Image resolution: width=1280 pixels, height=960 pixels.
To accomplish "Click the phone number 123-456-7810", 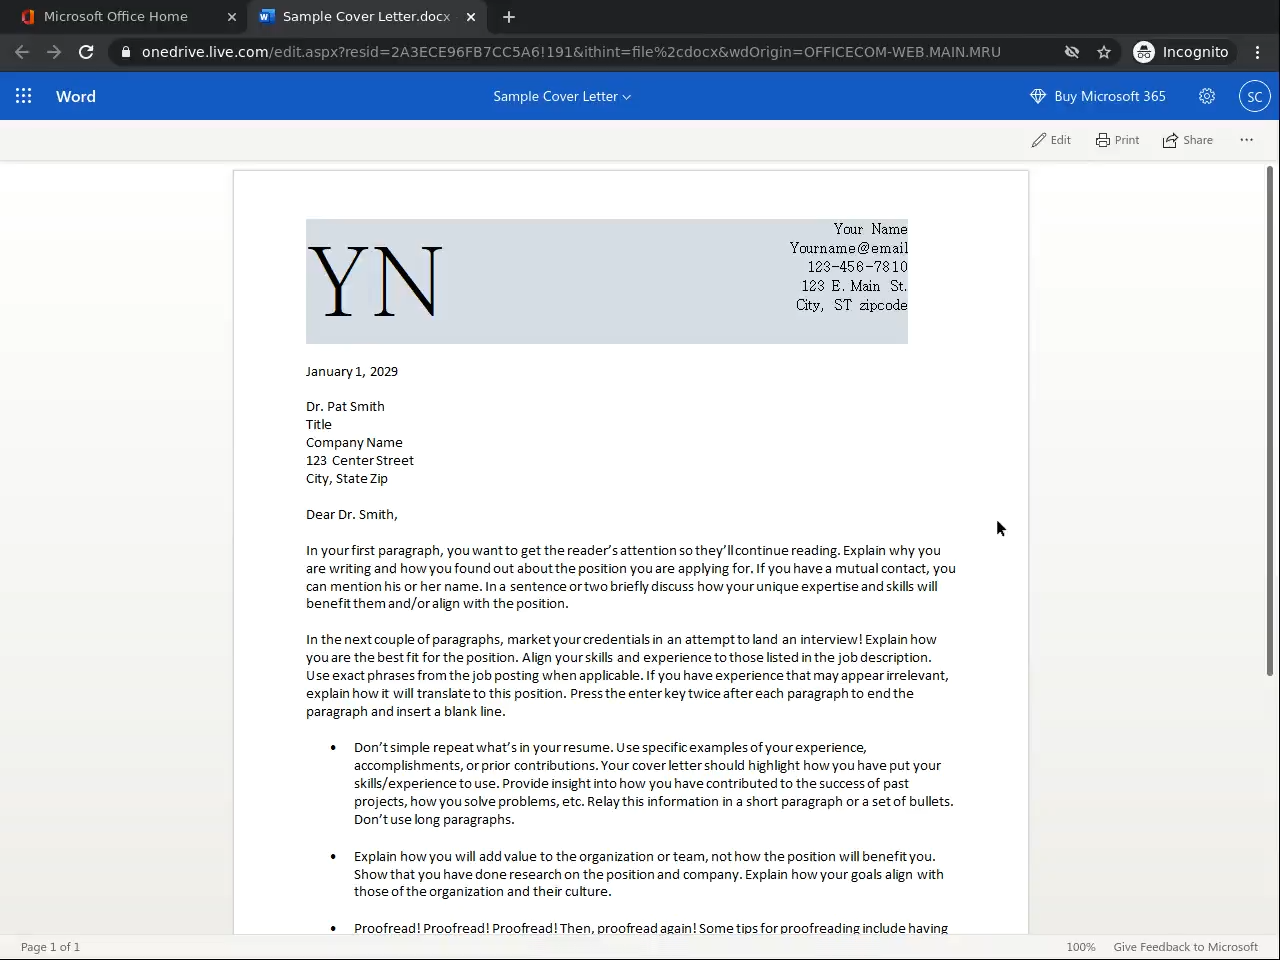I will tap(858, 267).
